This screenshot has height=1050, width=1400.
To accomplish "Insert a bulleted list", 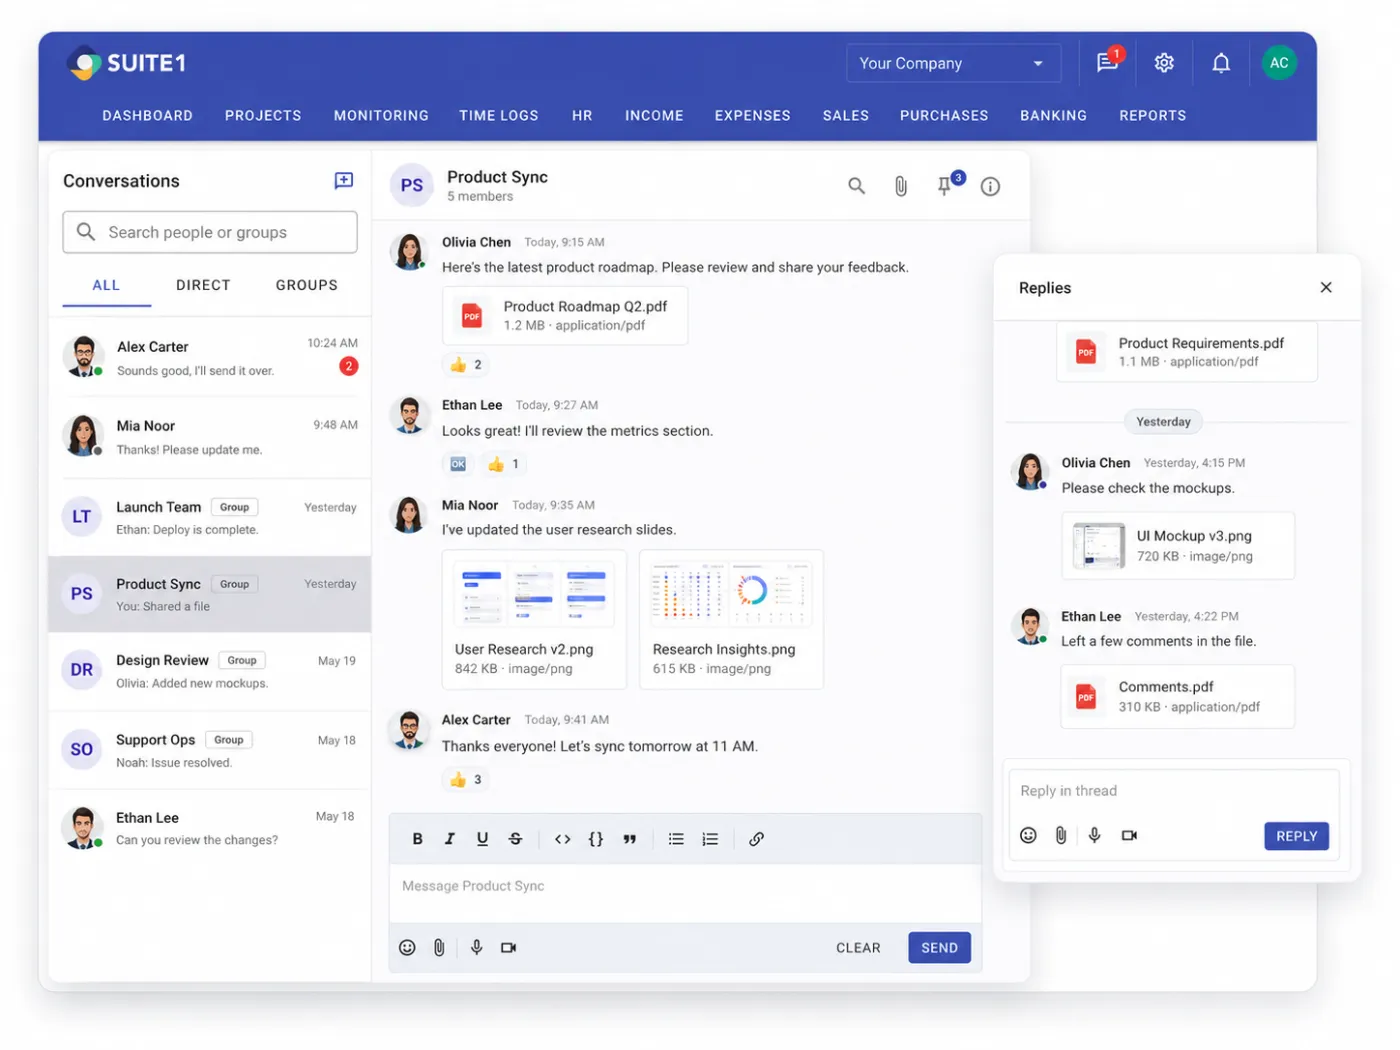I will coord(676,839).
